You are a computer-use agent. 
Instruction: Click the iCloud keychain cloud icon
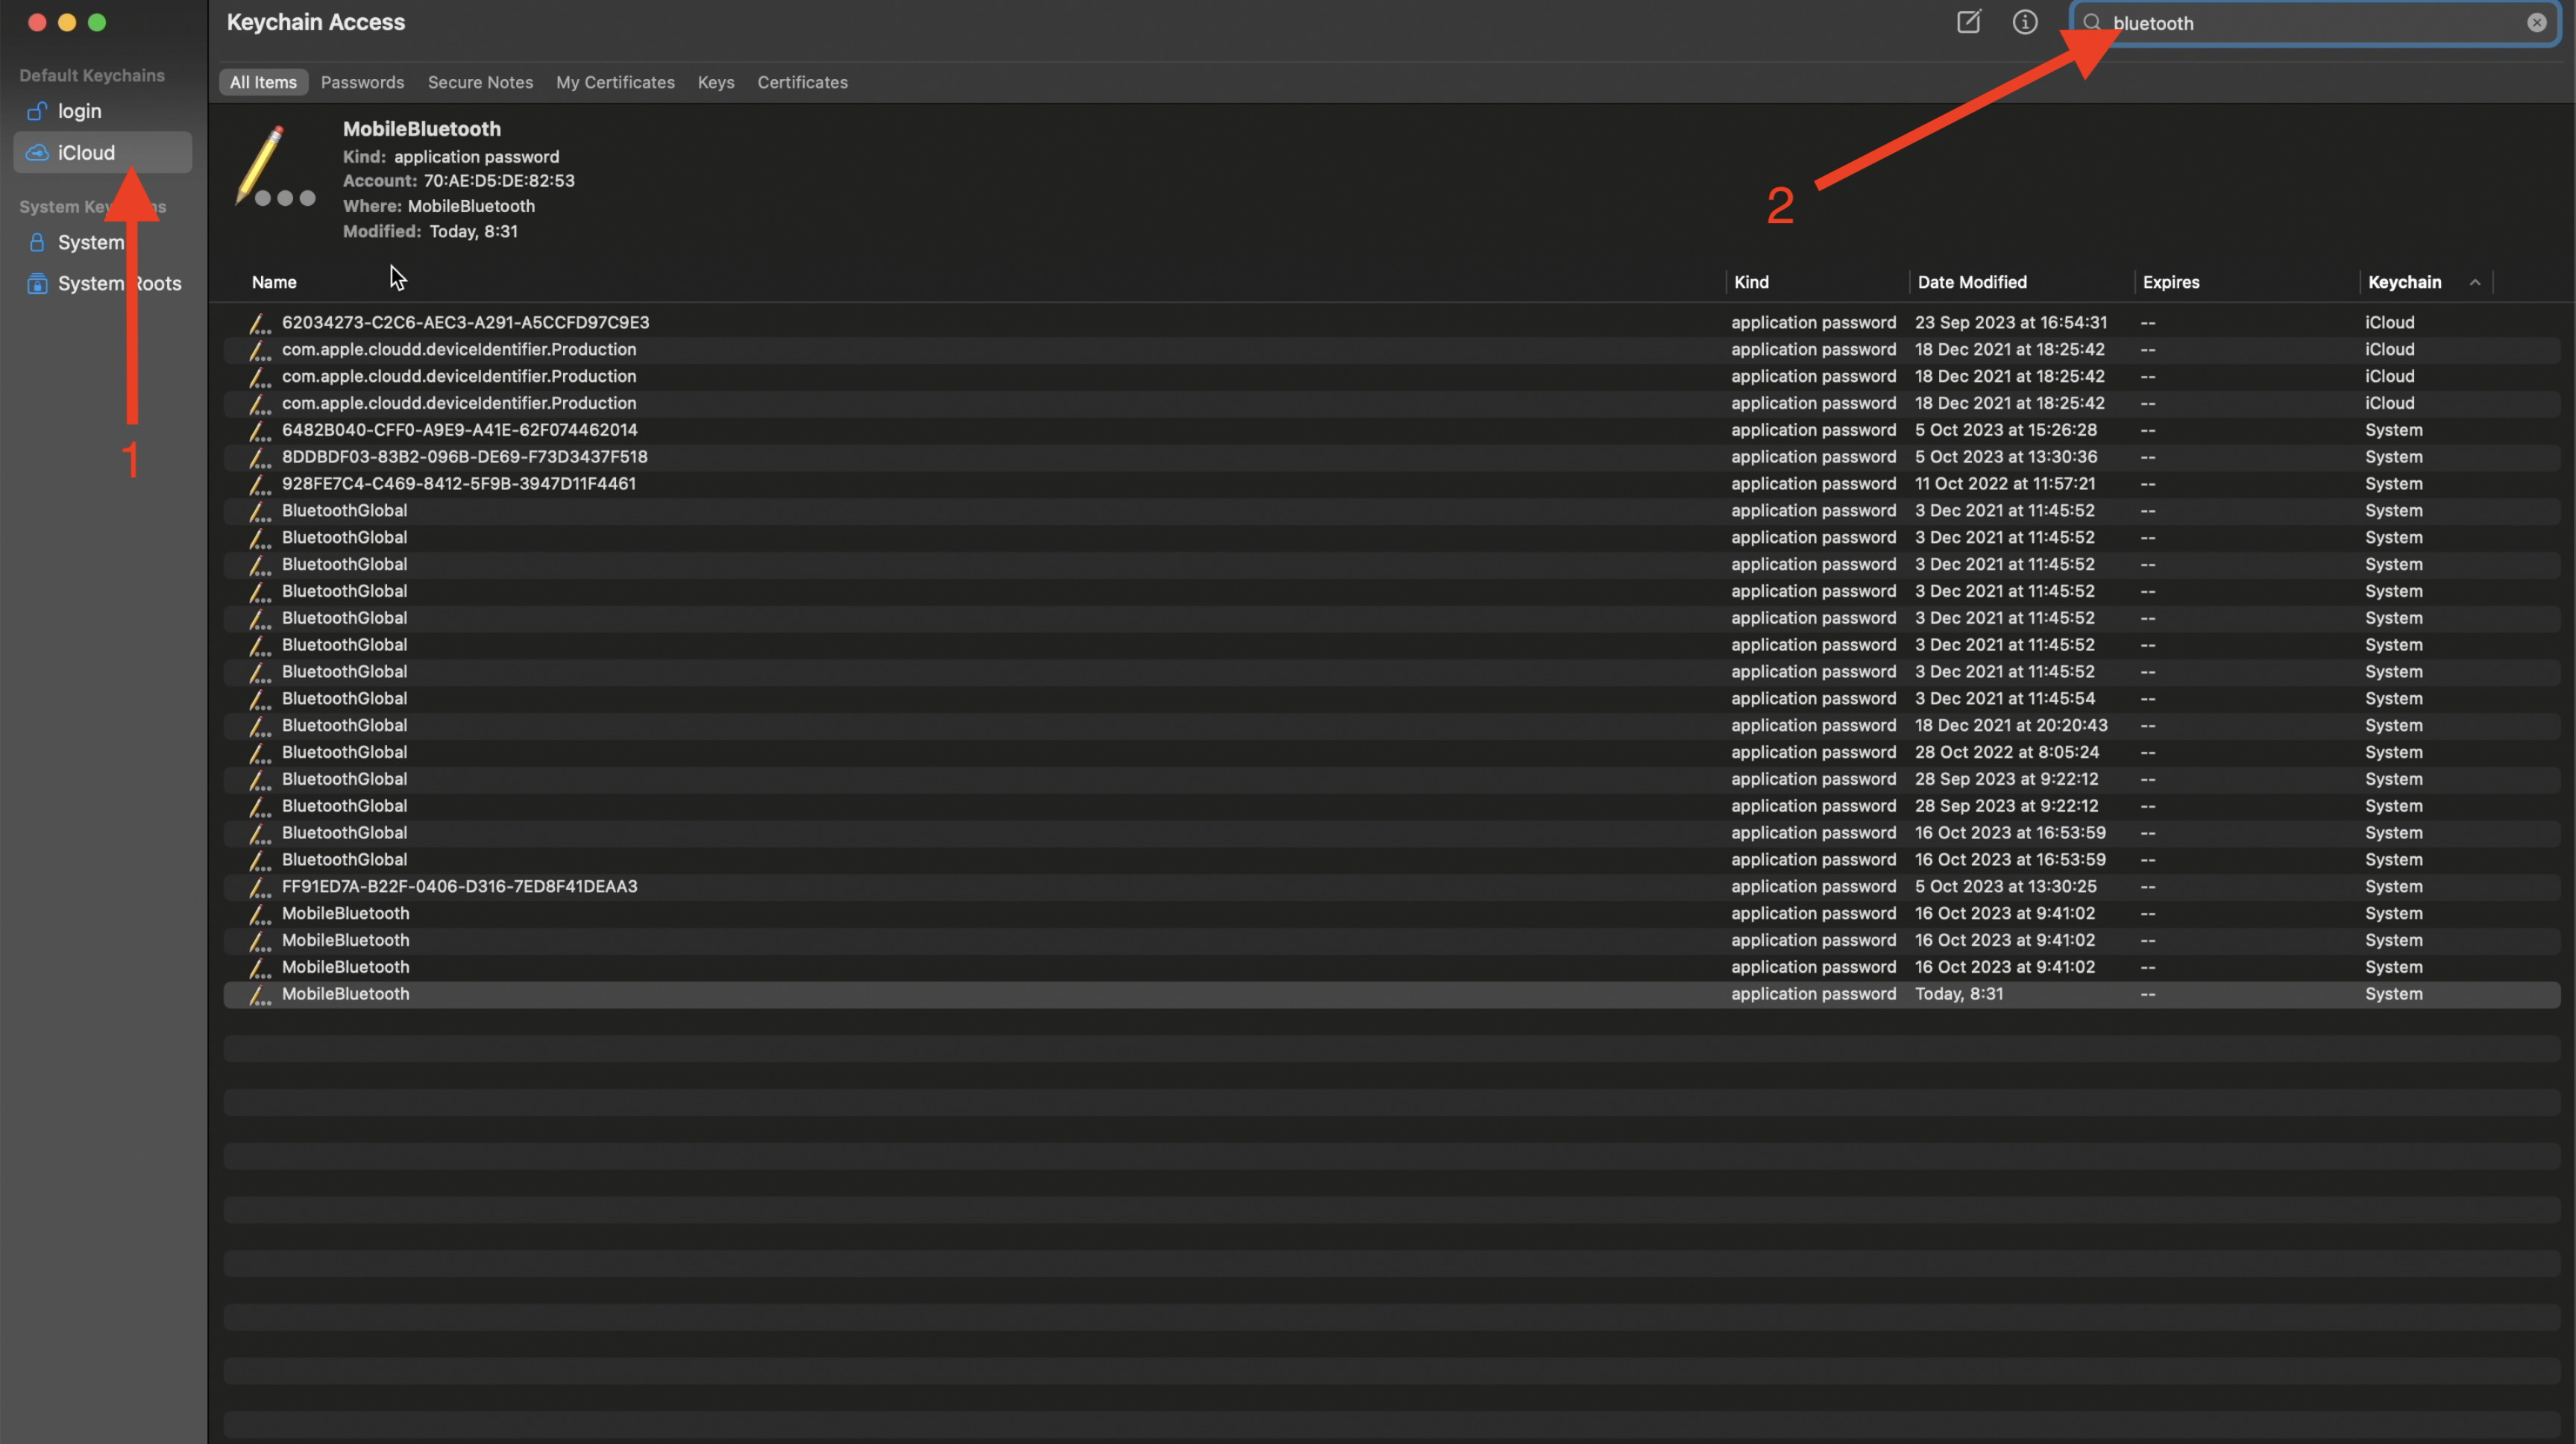[37, 153]
